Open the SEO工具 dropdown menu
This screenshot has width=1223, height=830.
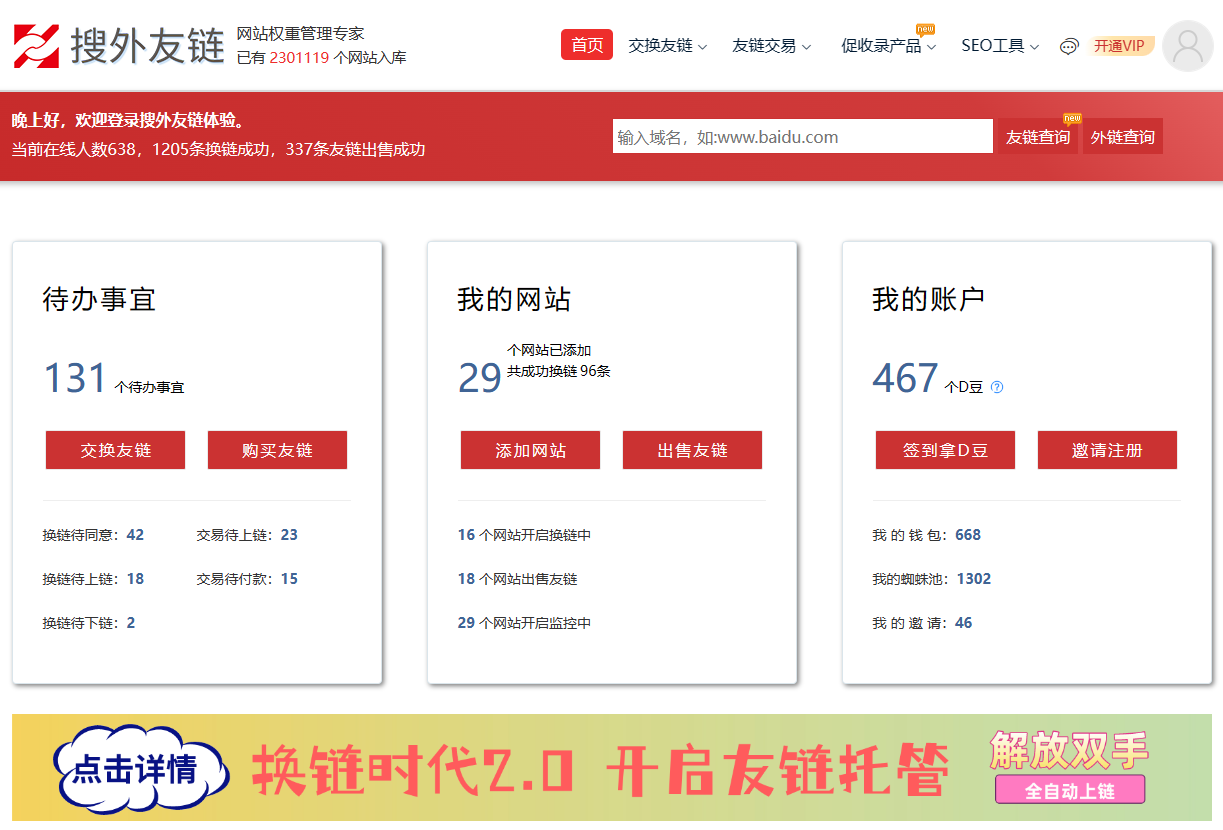(1000, 46)
